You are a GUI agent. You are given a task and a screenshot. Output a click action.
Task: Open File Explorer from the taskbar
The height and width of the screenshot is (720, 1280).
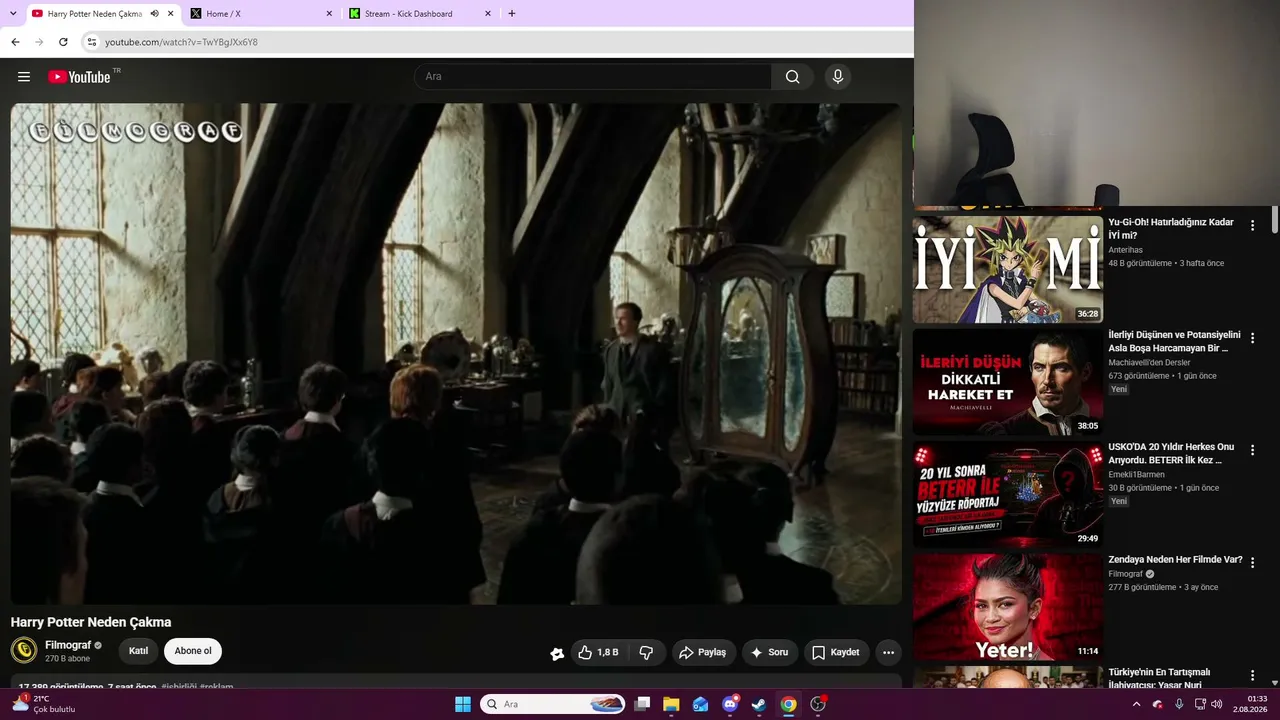[671, 704]
